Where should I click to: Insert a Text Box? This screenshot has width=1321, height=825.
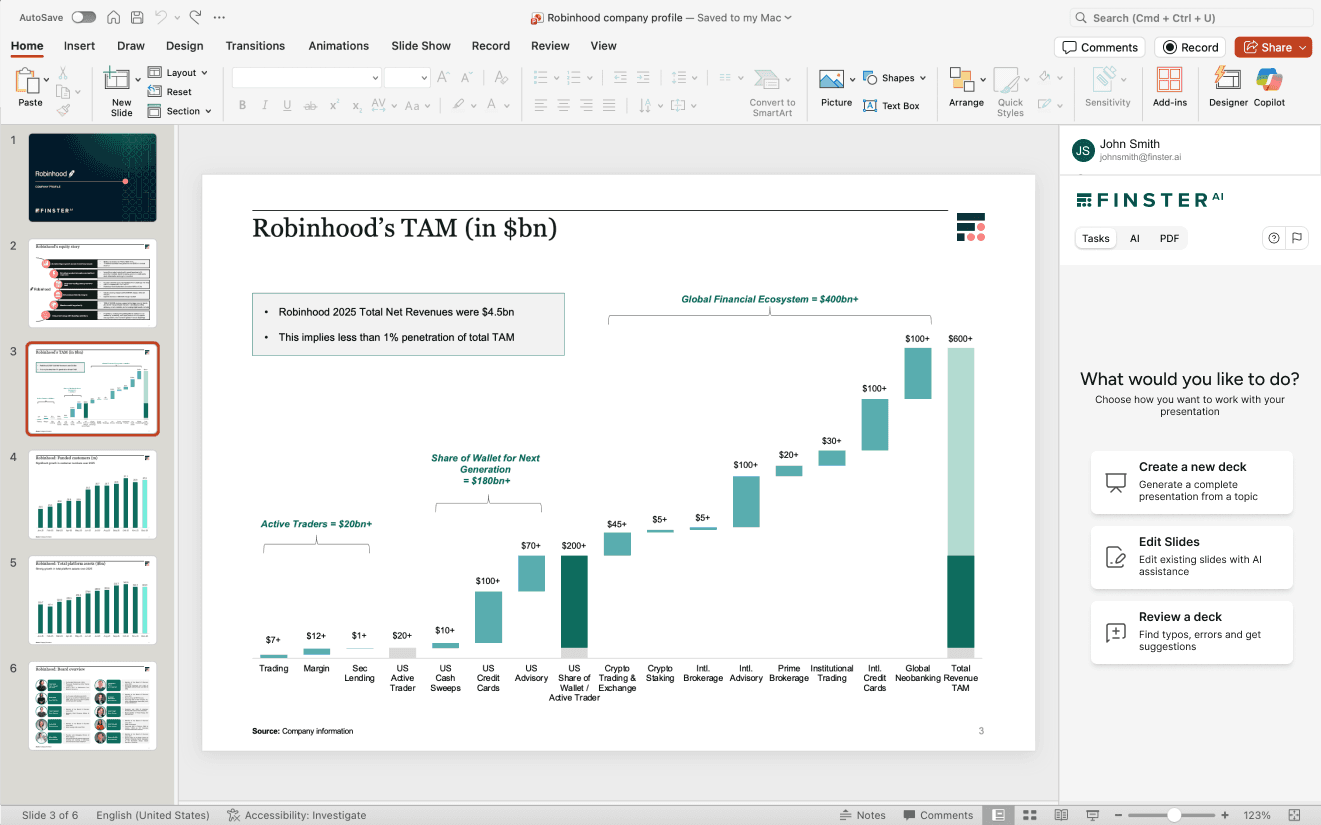[891, 106]
